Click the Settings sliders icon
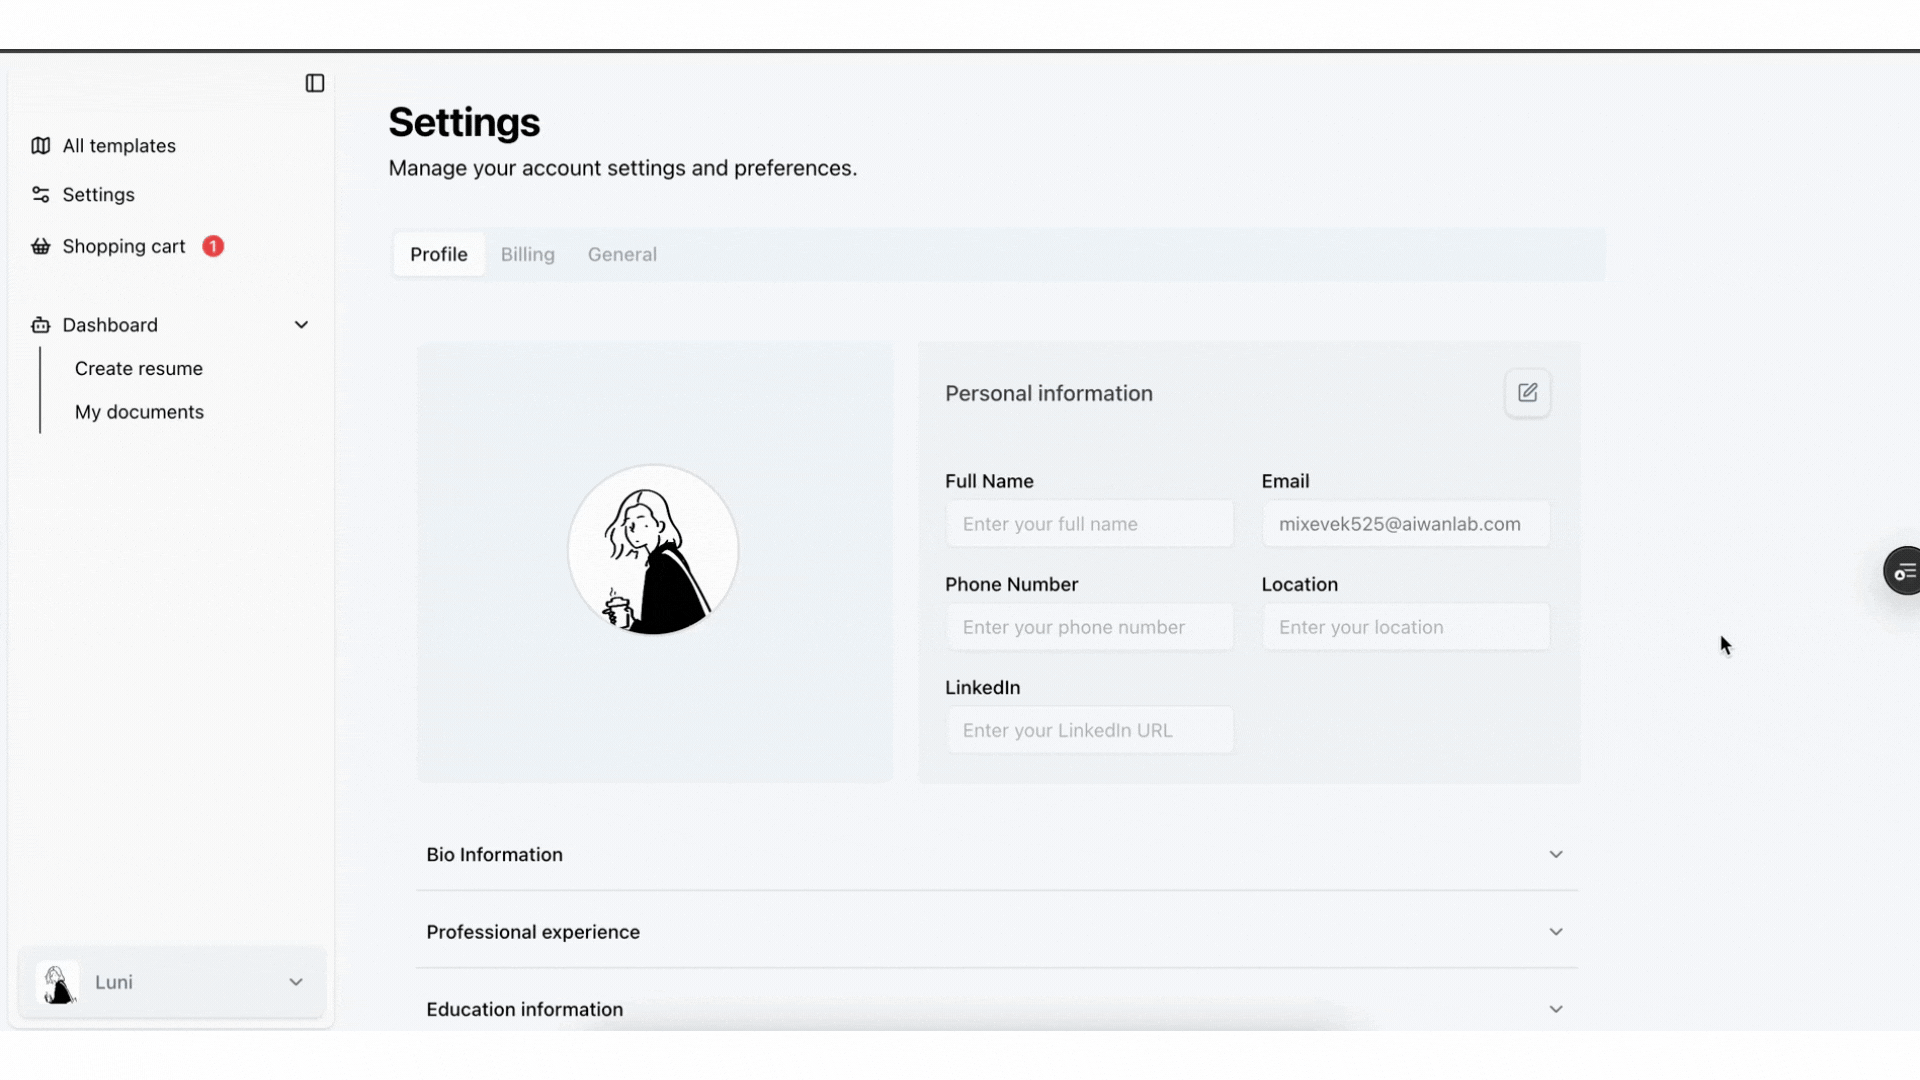The height and width of the screenshot is (1080, 1920). (40, 195)
